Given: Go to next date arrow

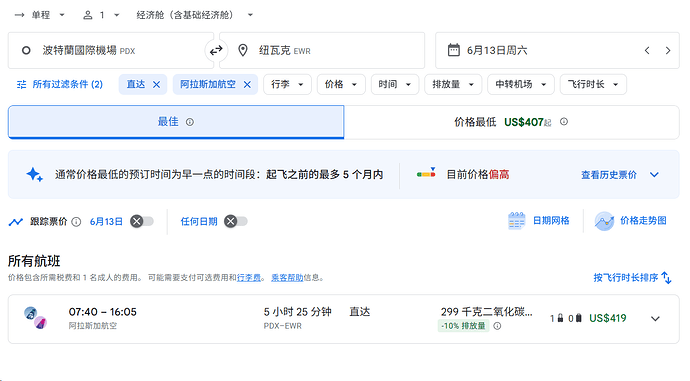Looking at the screenshot, I should click(668, 51).
